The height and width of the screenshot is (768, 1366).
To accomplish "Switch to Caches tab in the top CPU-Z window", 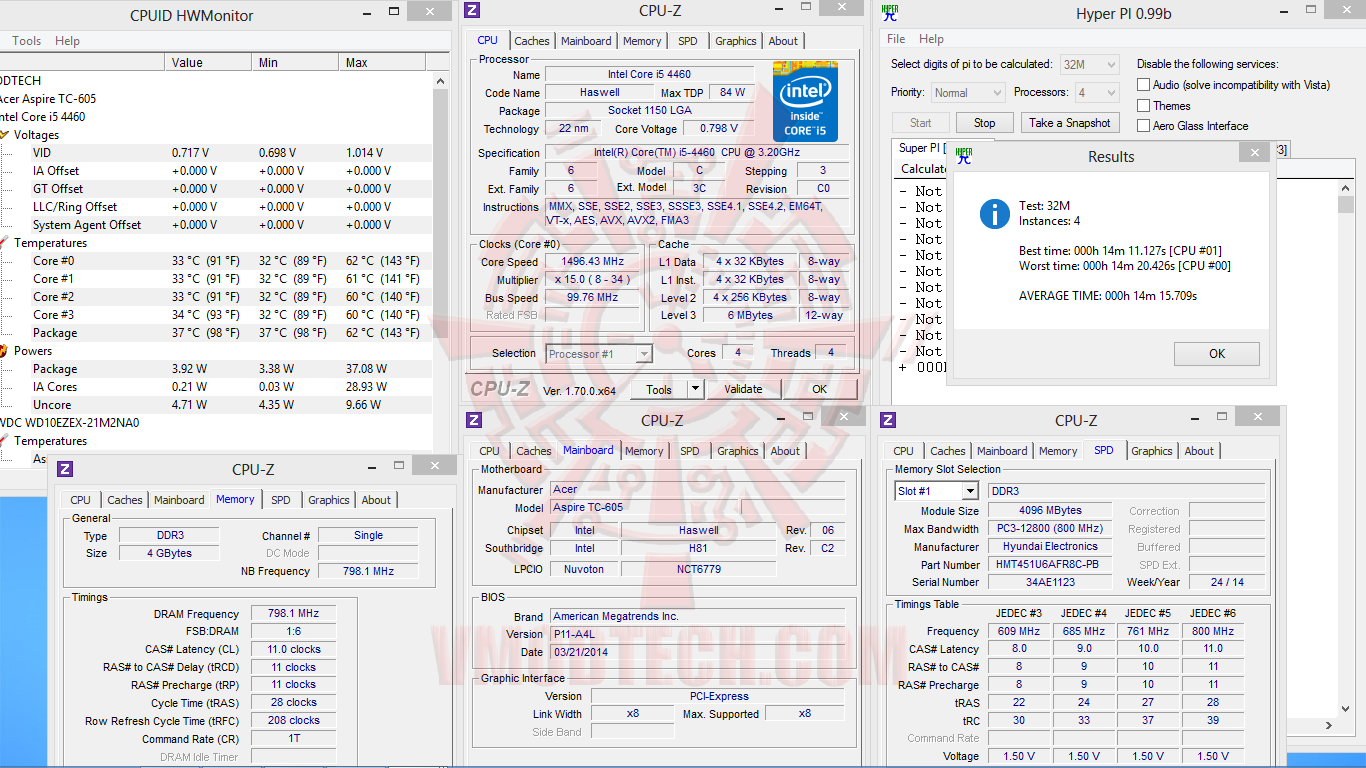I will tap(532, 41).
